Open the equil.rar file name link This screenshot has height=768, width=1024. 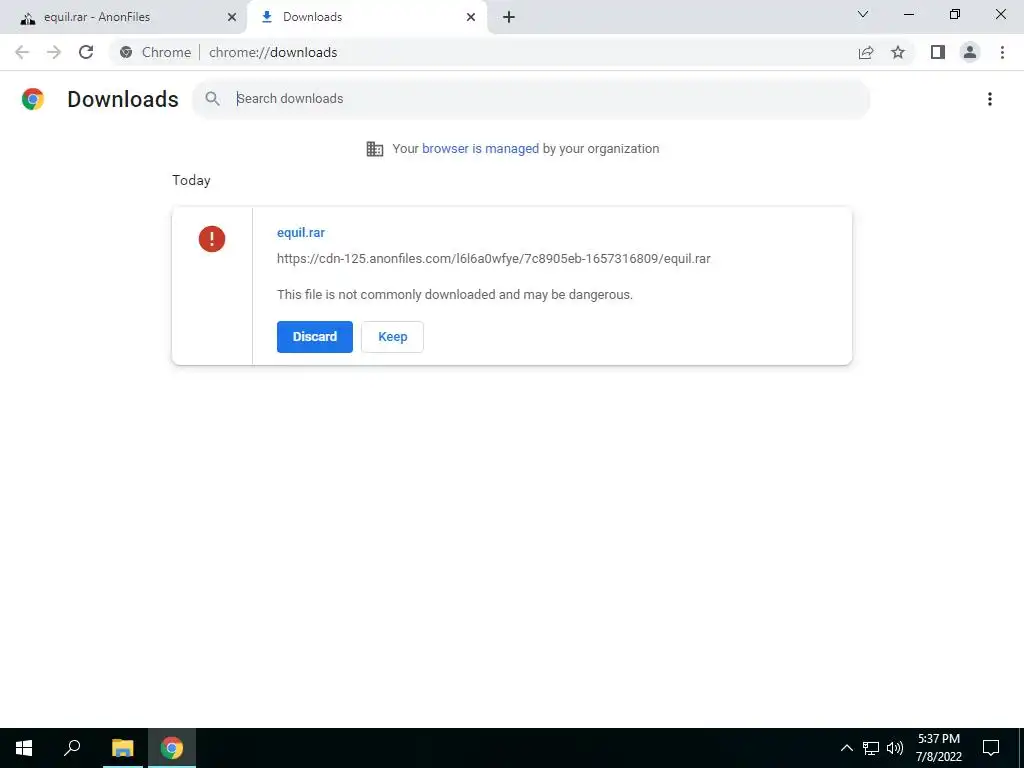[x=301, y=232]
